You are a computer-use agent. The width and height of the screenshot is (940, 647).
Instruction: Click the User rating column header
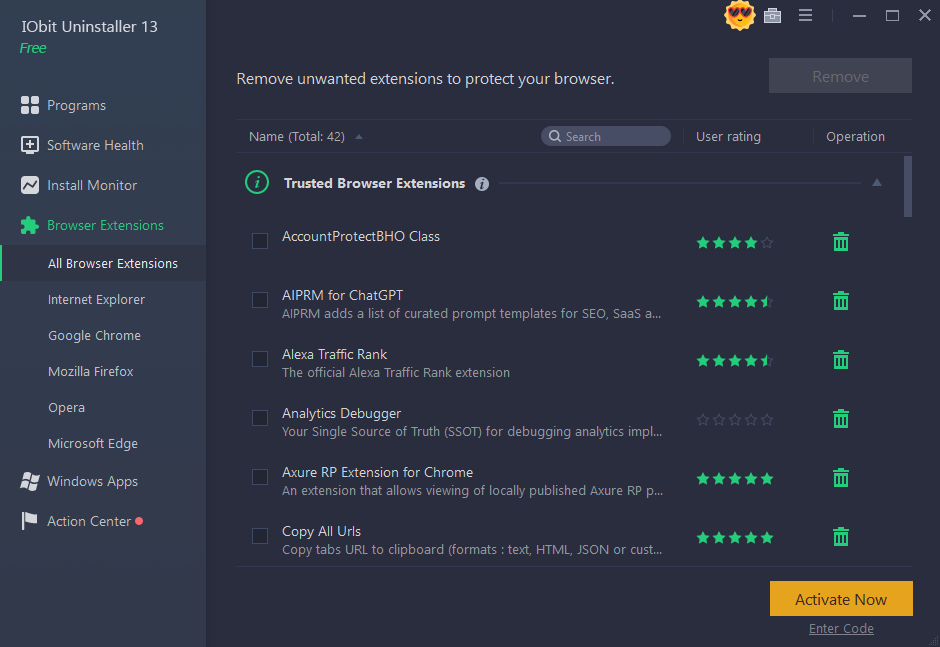(x=728, y=137)
